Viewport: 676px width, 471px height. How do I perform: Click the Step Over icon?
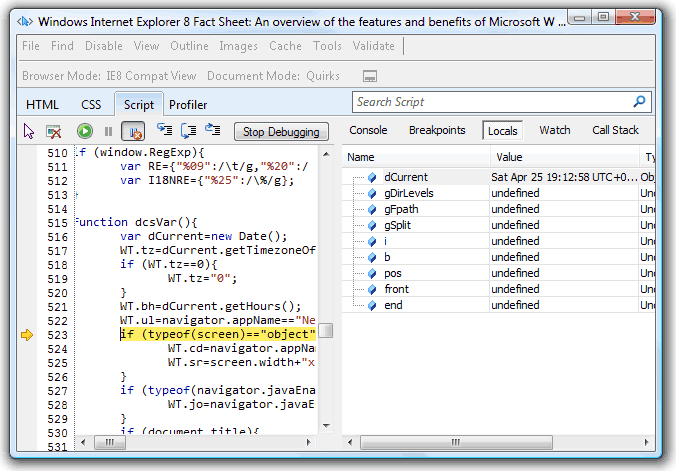click(x=188, y=131)
